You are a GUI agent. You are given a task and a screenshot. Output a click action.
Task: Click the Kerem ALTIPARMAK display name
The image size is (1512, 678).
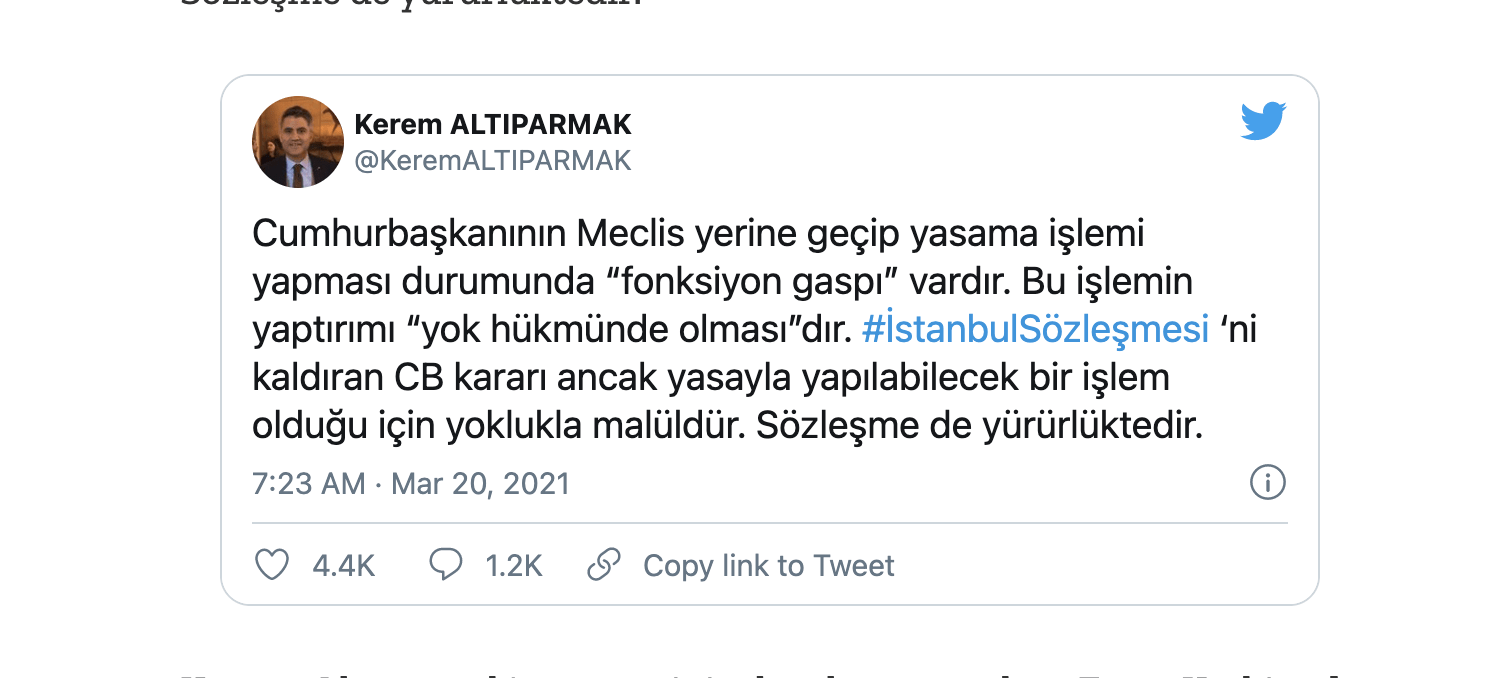(493, 125)
